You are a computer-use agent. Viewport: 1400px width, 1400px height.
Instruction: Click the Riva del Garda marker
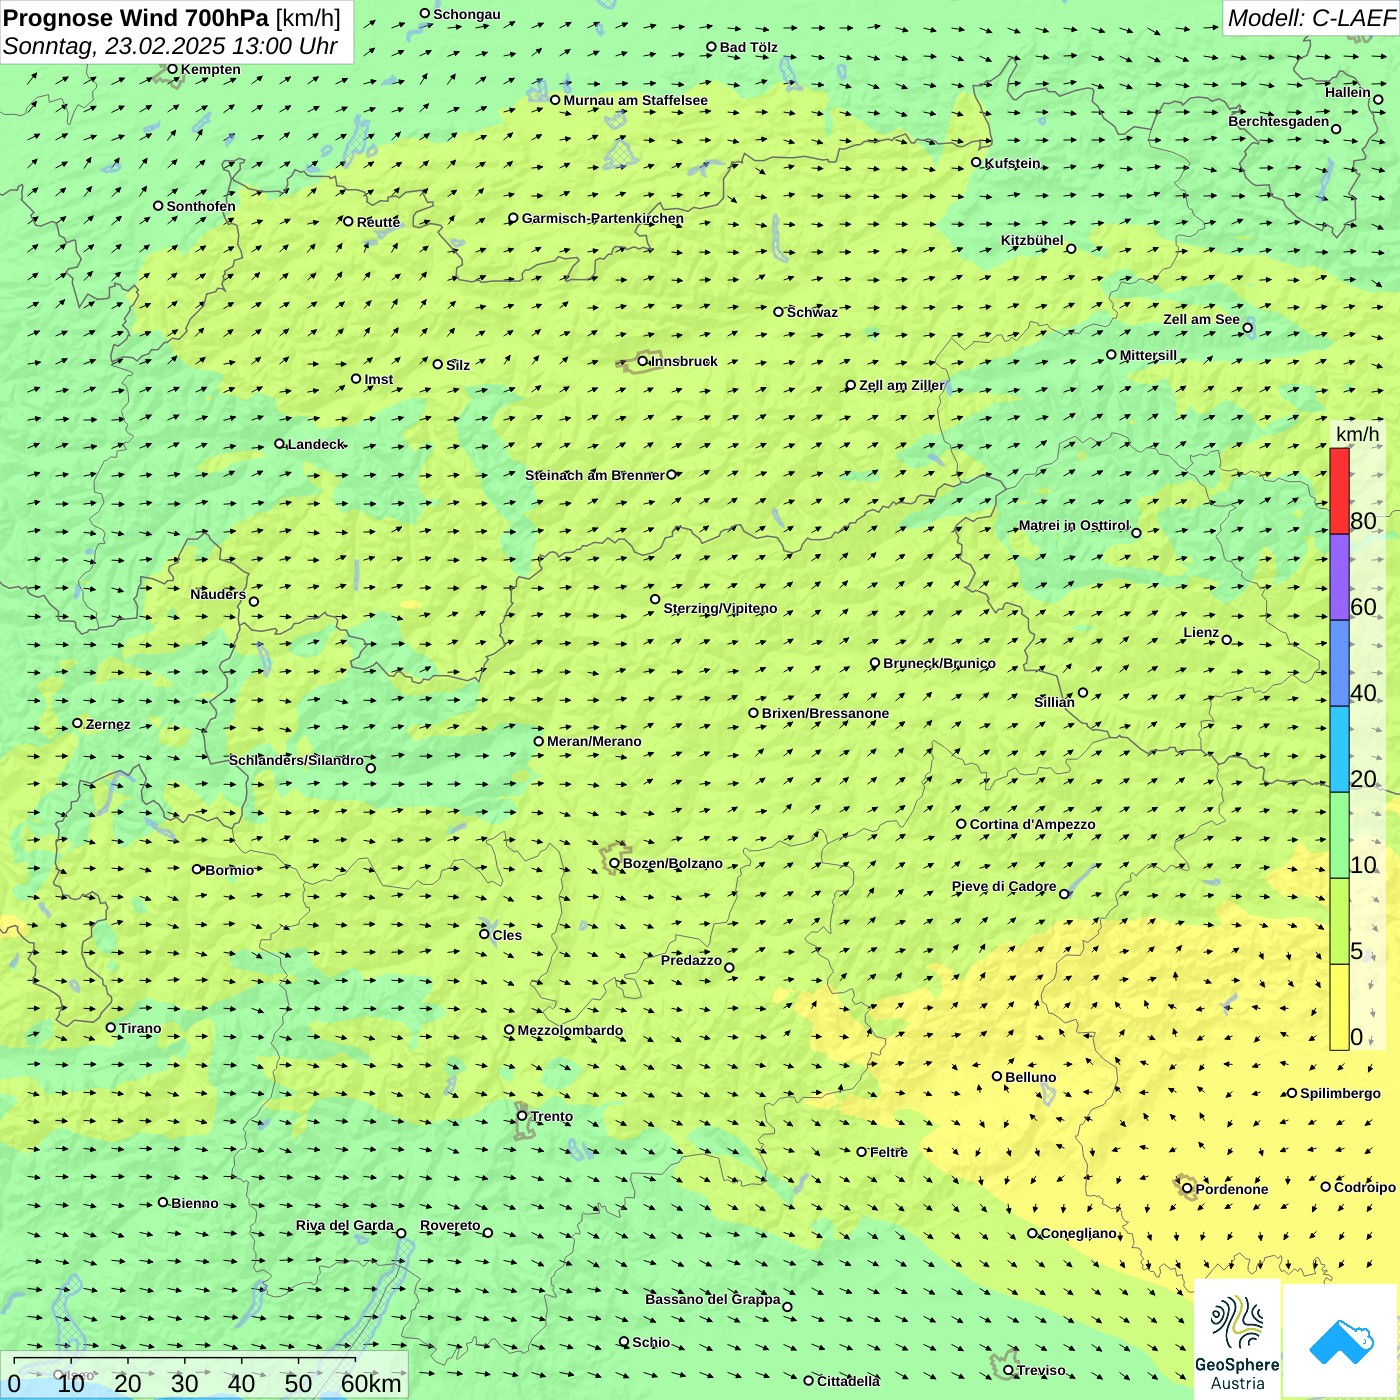pos(402,1233)
